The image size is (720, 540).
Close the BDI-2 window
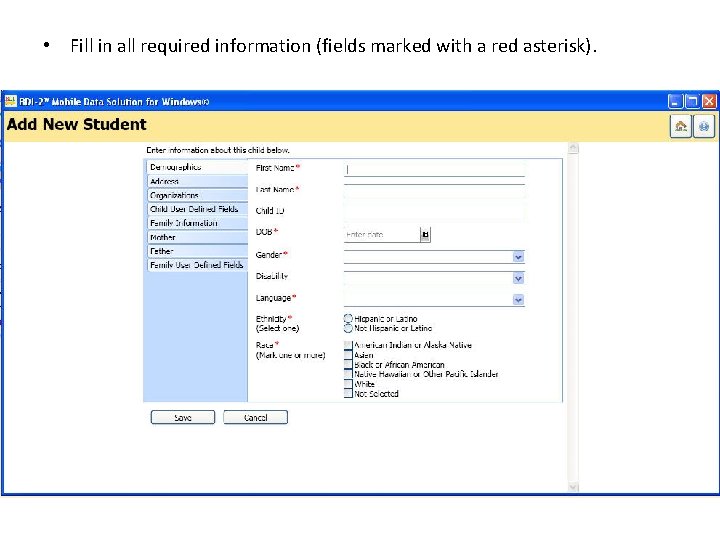[709, 101]
